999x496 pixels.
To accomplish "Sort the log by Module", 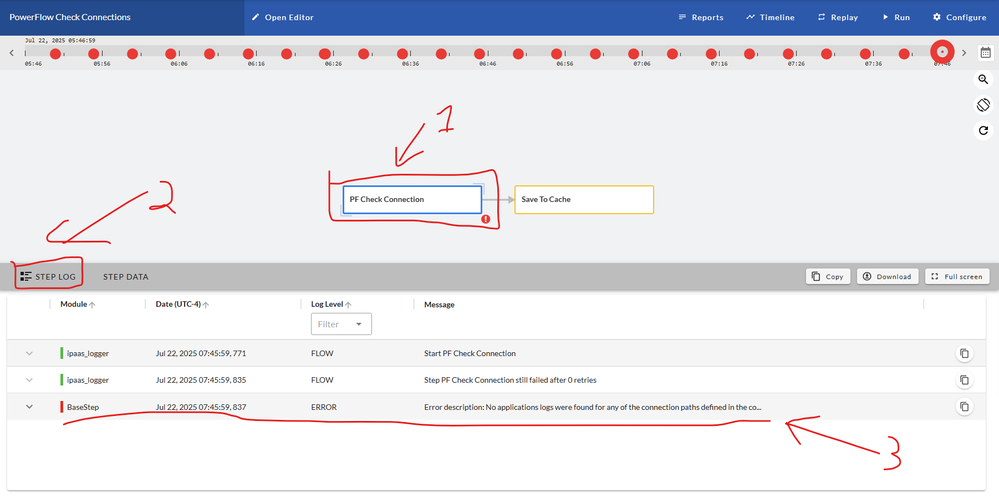I will (78, 304).
